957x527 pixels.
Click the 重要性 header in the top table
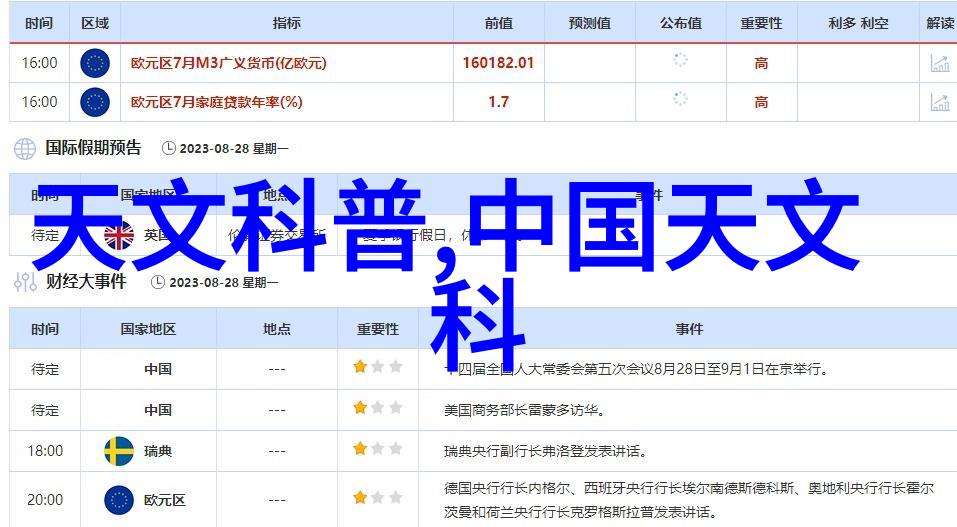761,23
